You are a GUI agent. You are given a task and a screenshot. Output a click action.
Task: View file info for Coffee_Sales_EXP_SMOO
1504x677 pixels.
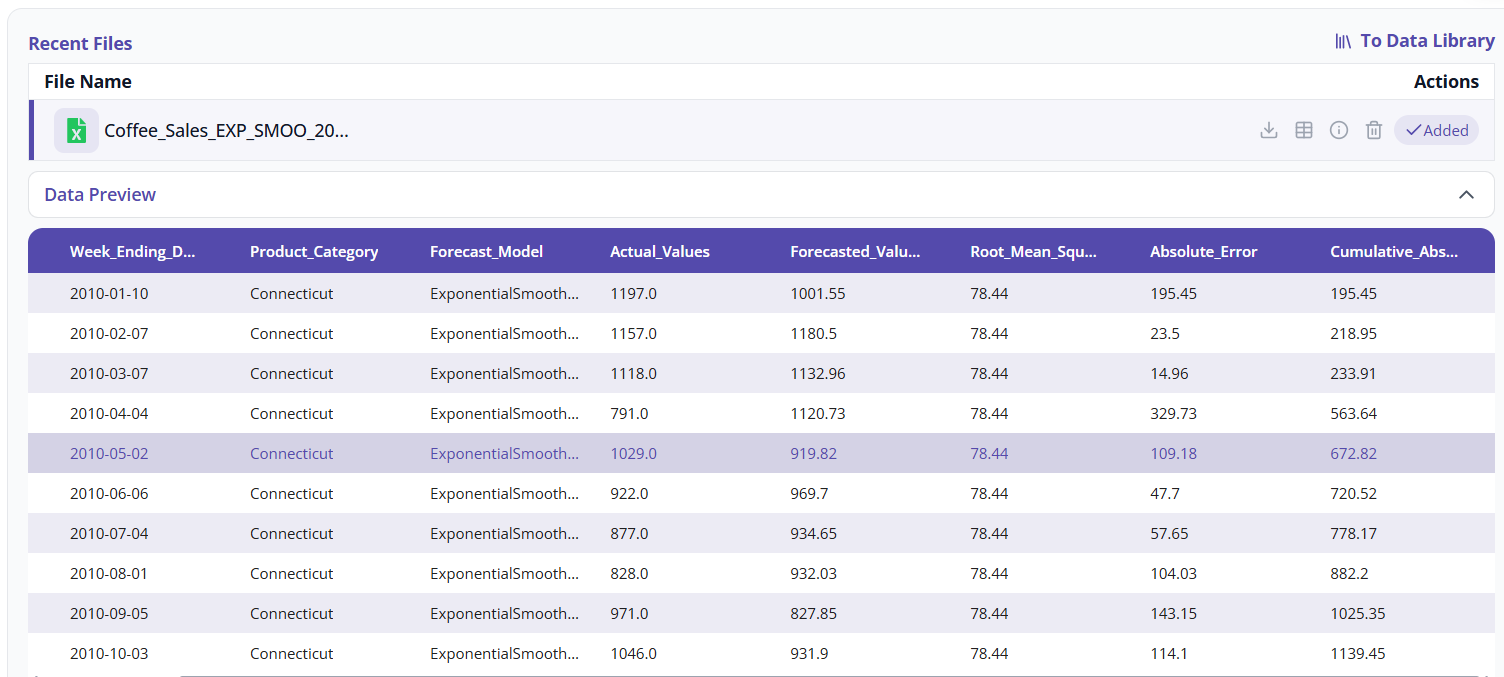[1338, 129]
